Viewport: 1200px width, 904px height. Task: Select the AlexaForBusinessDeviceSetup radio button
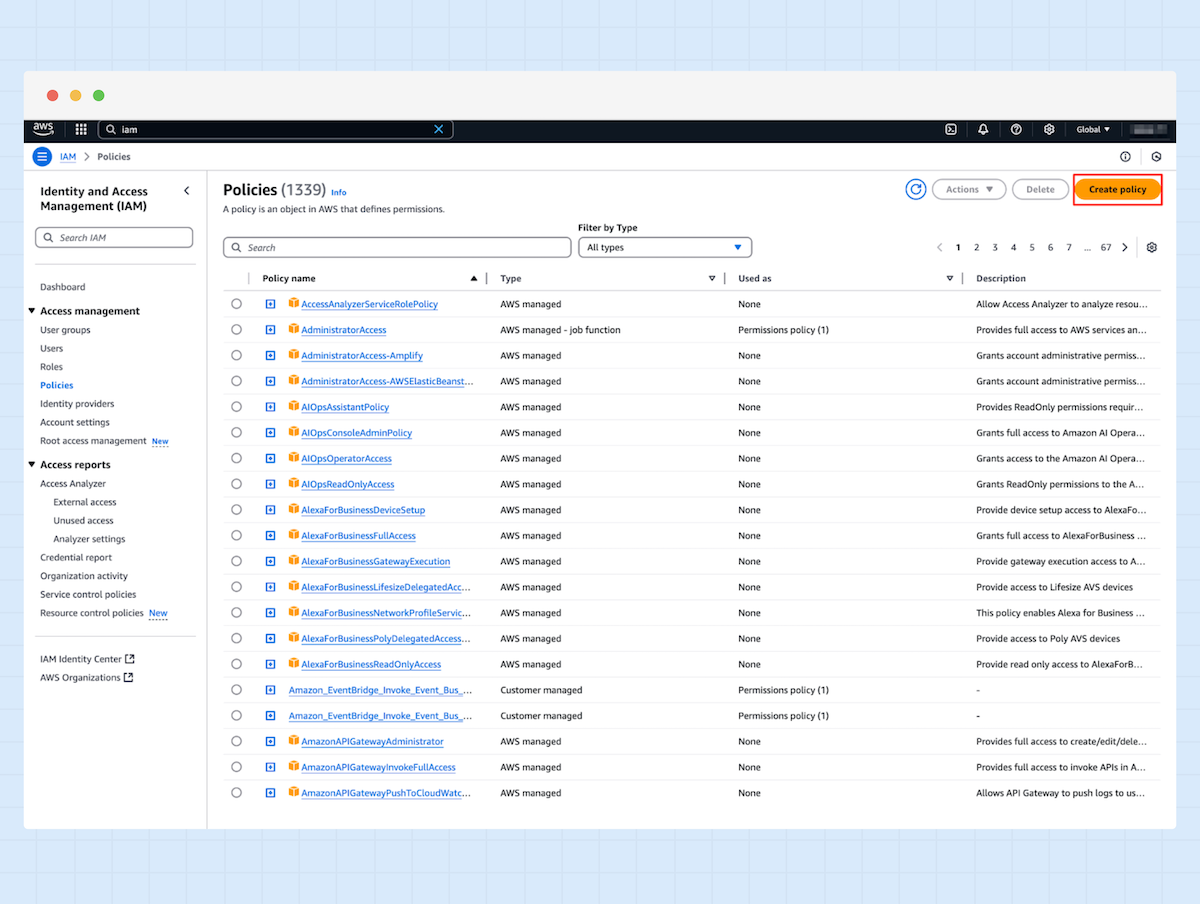point(236,509)
